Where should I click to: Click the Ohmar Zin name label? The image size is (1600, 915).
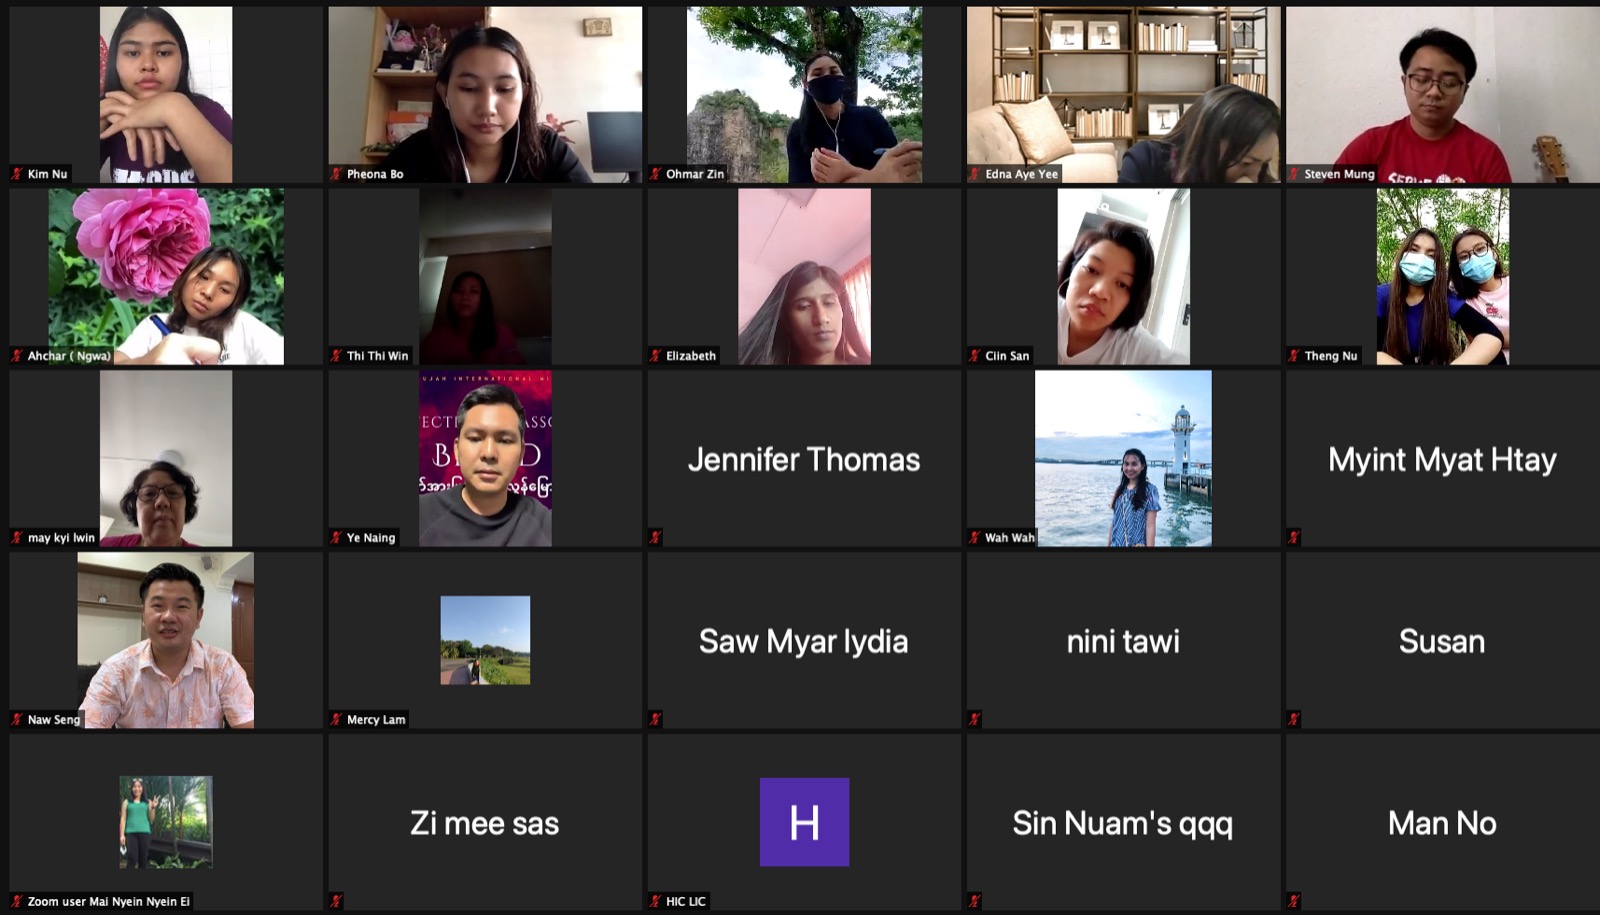[694, 174]
